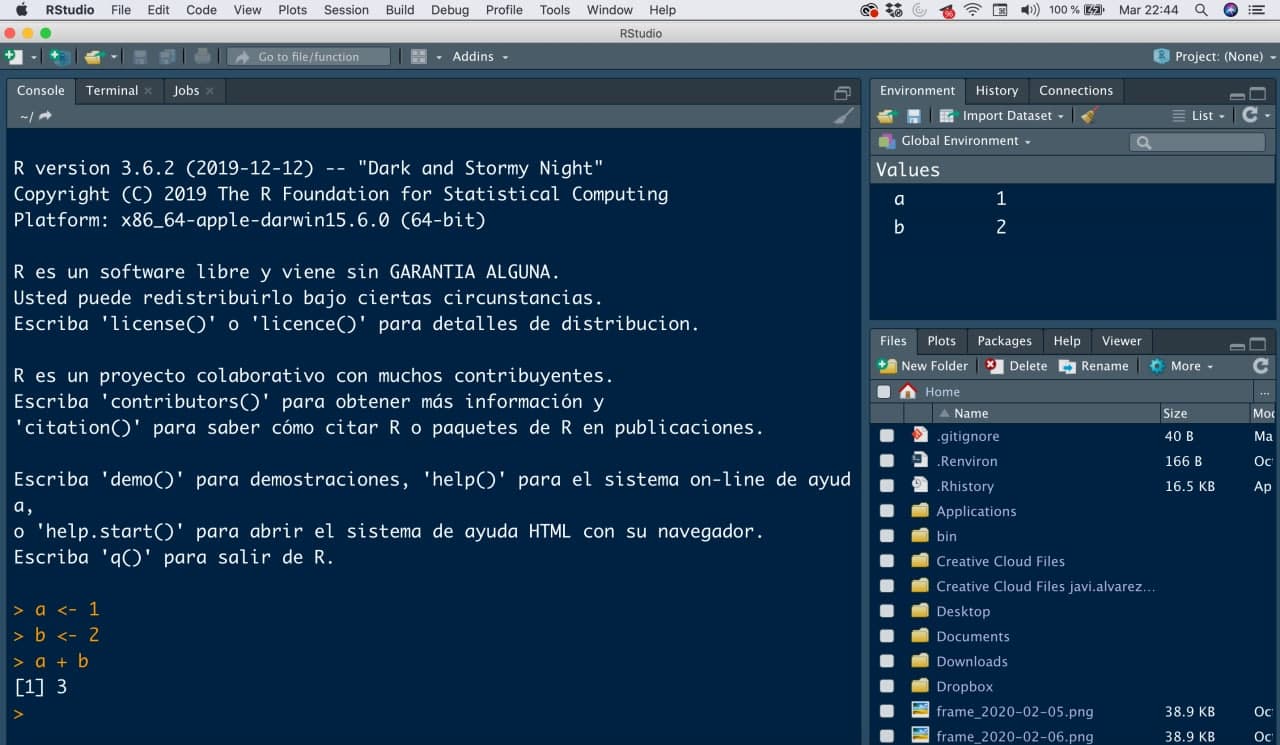
Task: Click the home directory house icon
Action: 908,392
